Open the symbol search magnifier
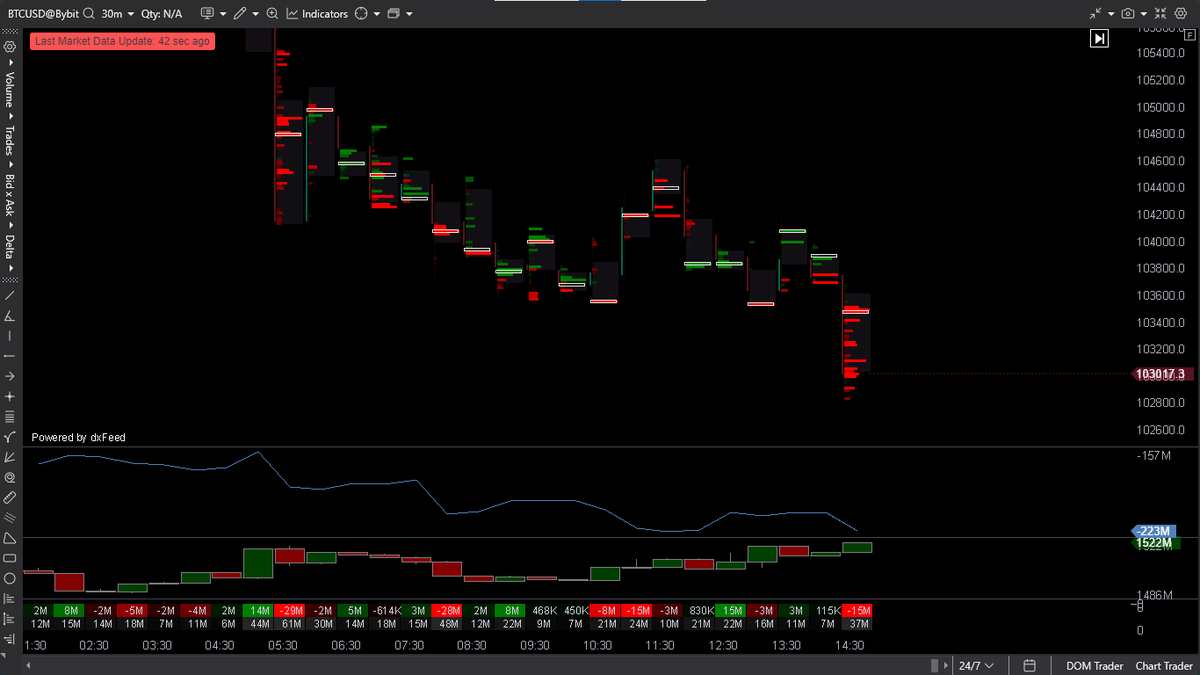This screenshot has width=1200, height=675. click(88, 13)
